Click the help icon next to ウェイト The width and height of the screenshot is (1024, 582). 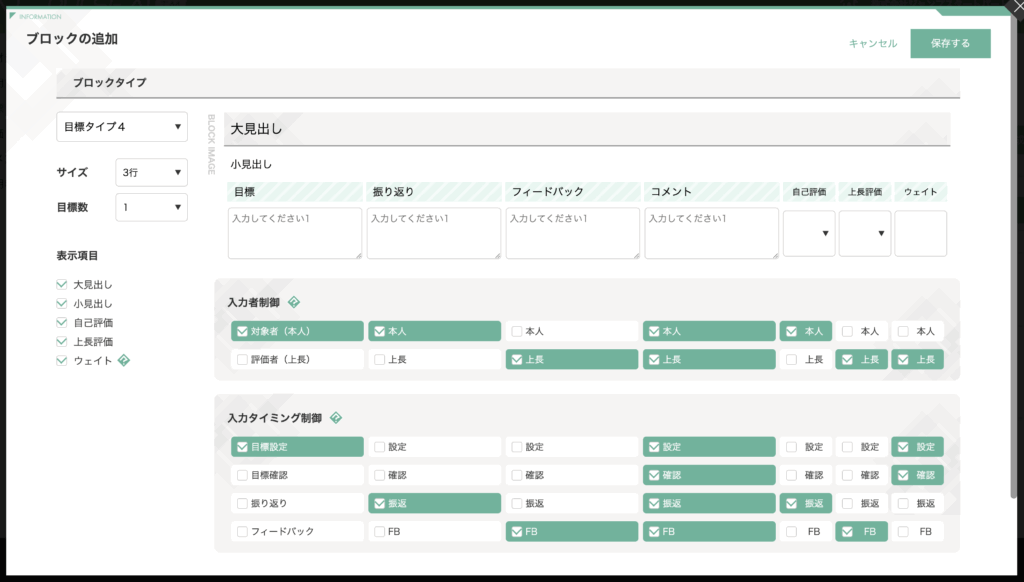pos(124,360)
